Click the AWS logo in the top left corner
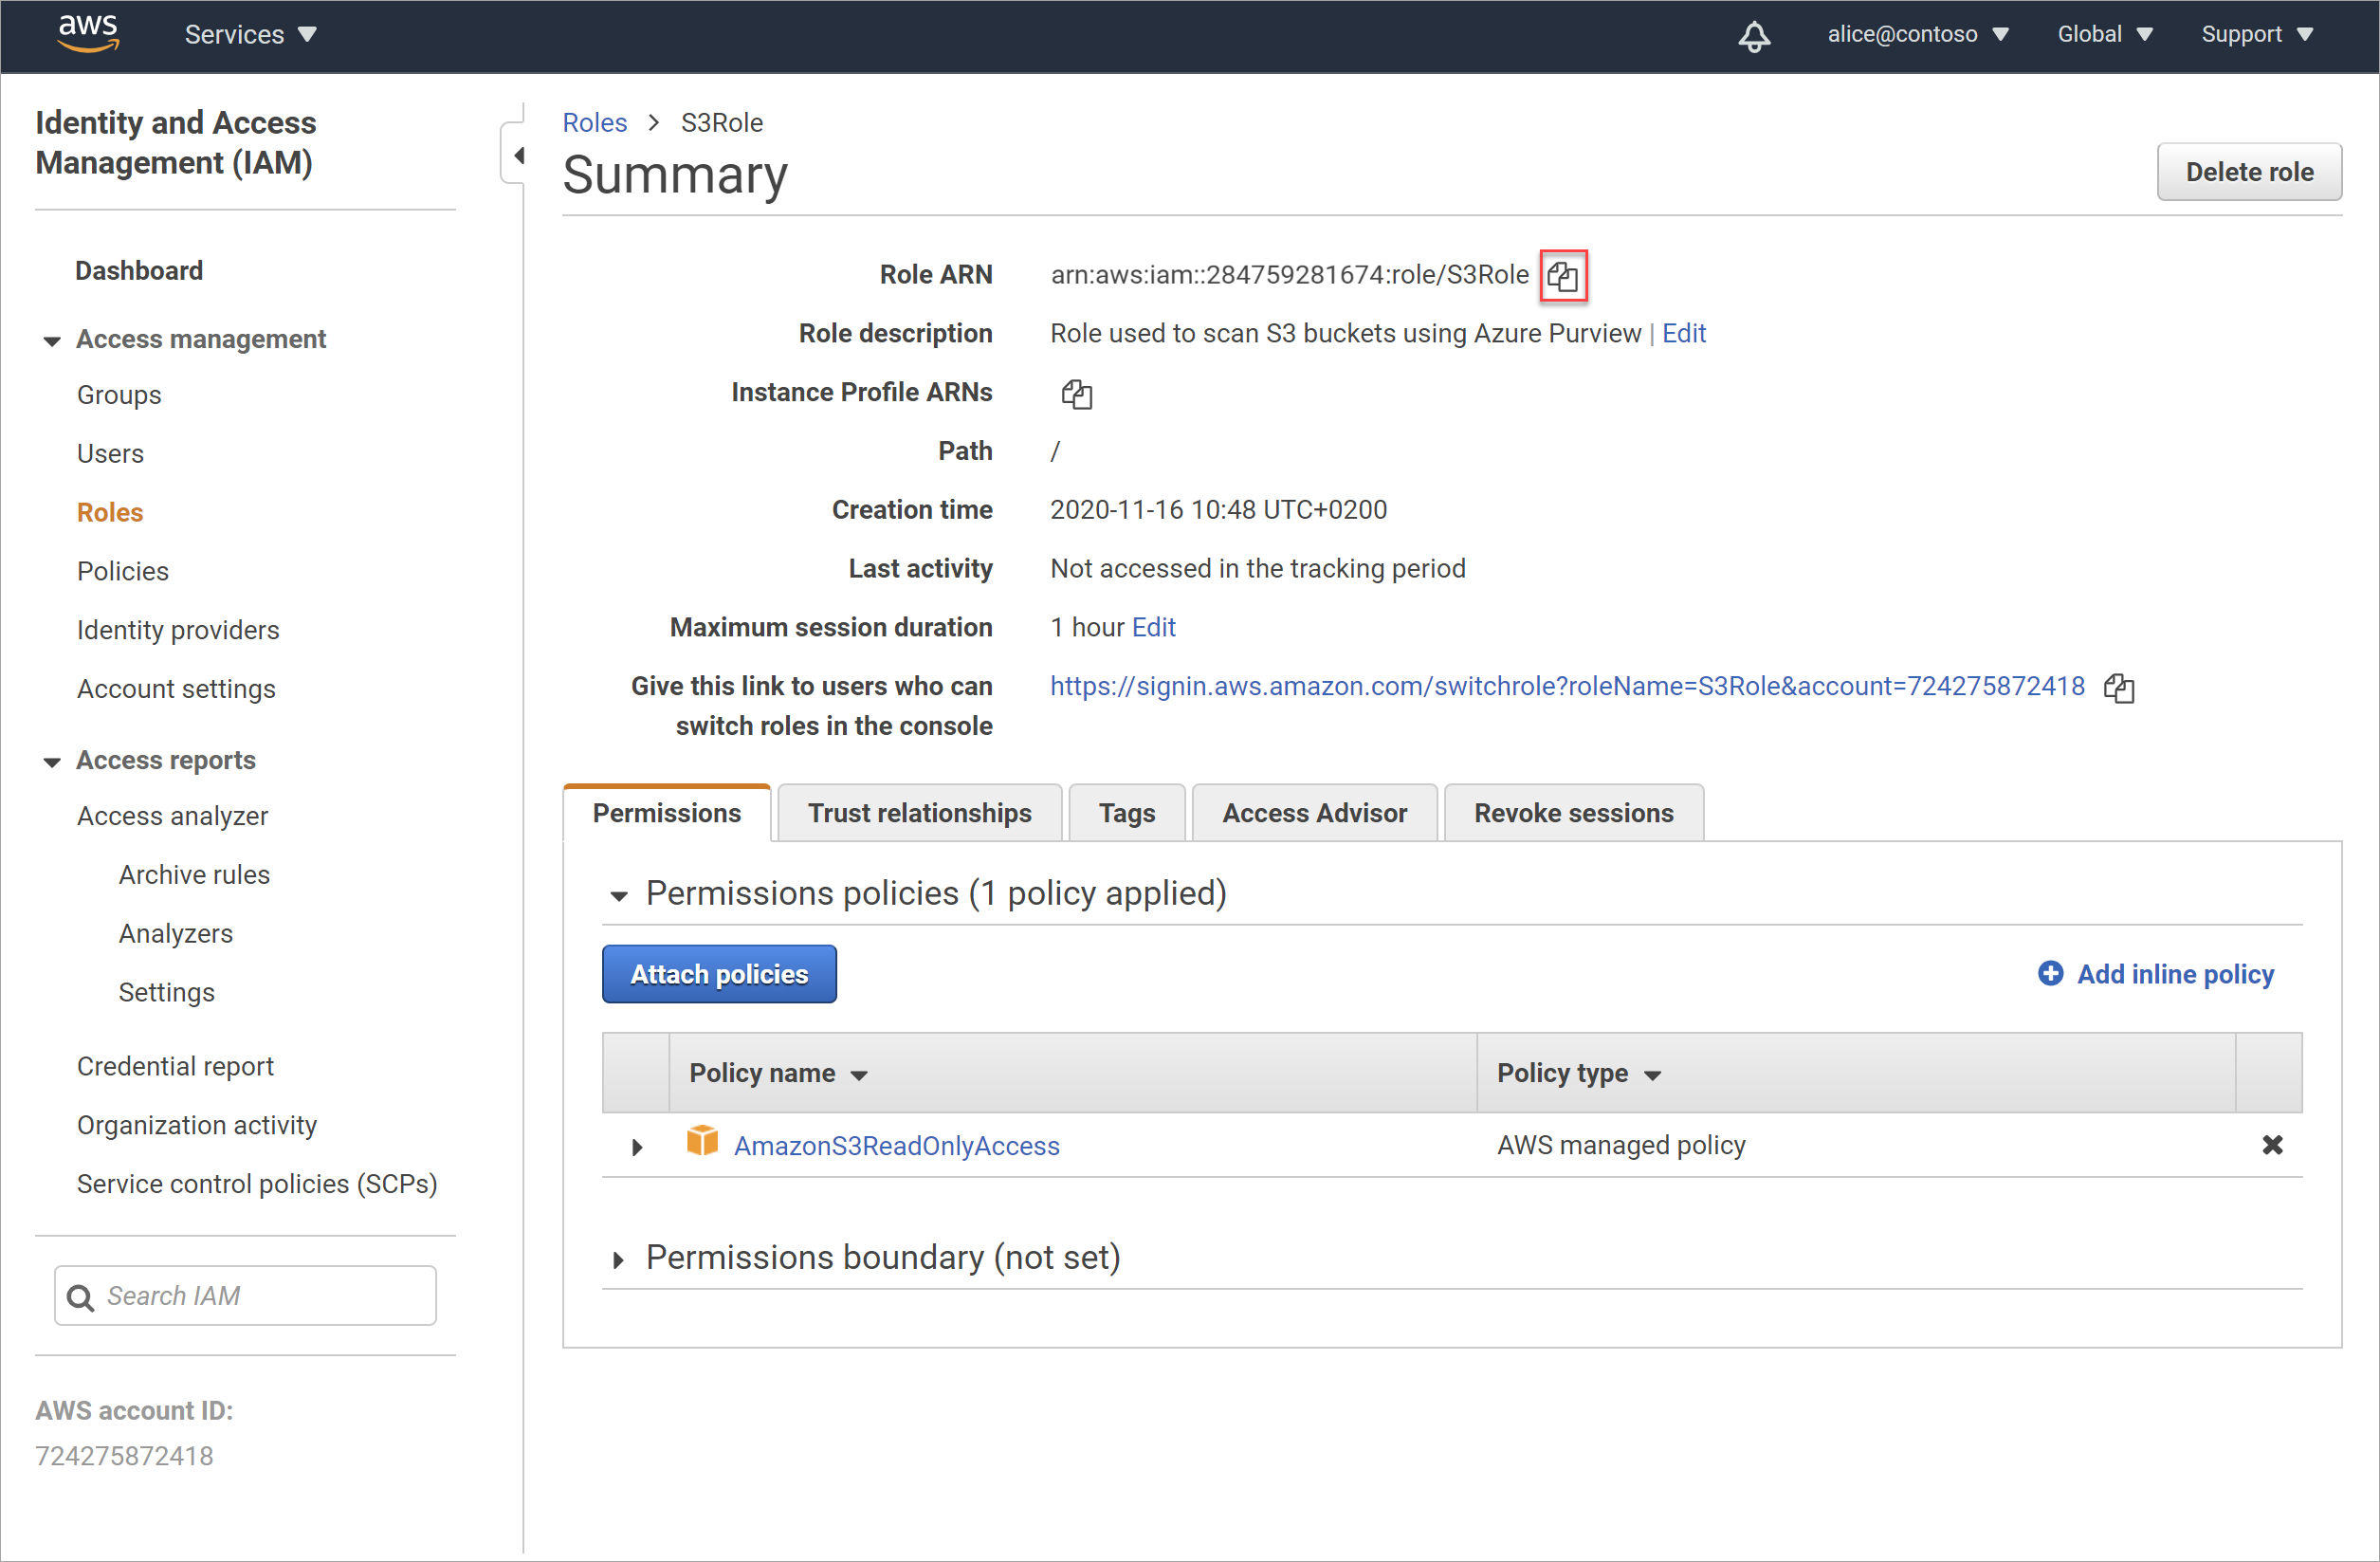 tap(77, 33)
